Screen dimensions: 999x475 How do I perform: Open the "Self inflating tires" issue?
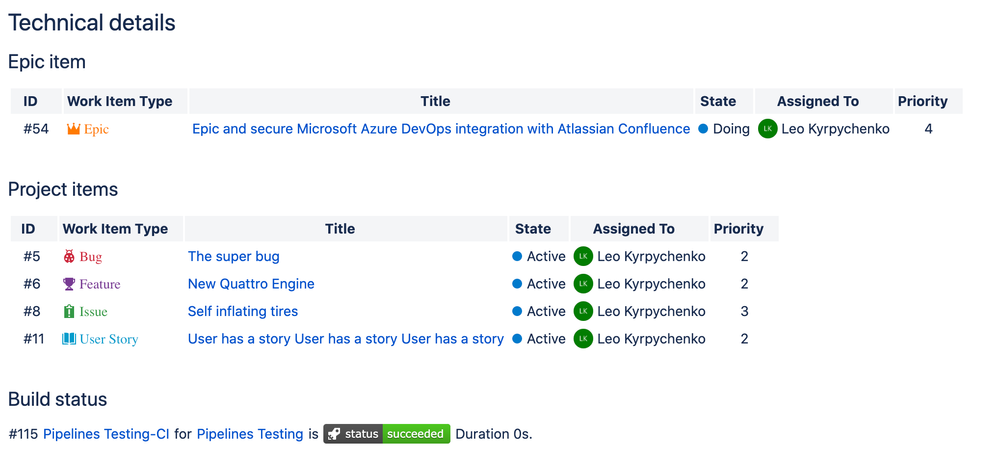(x=243, y=312)
